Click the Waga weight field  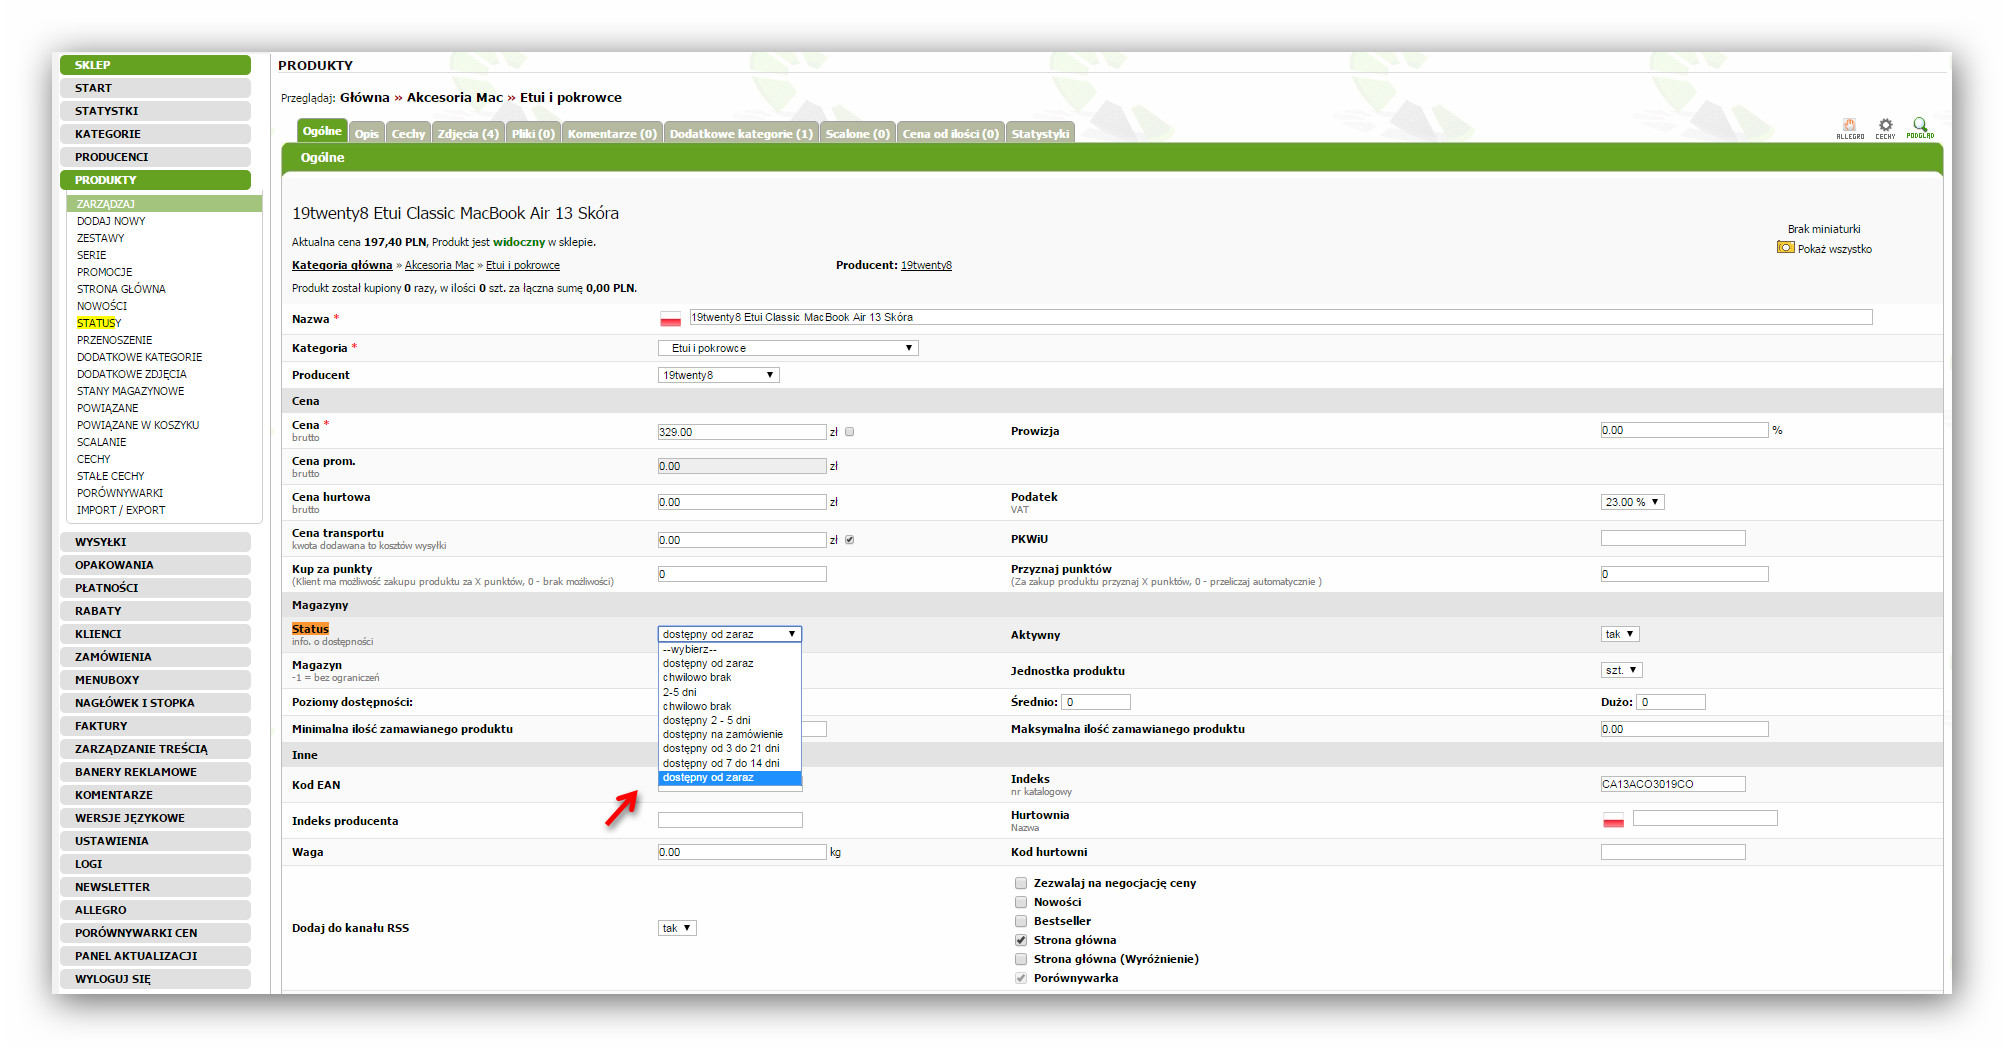[742, 852]
